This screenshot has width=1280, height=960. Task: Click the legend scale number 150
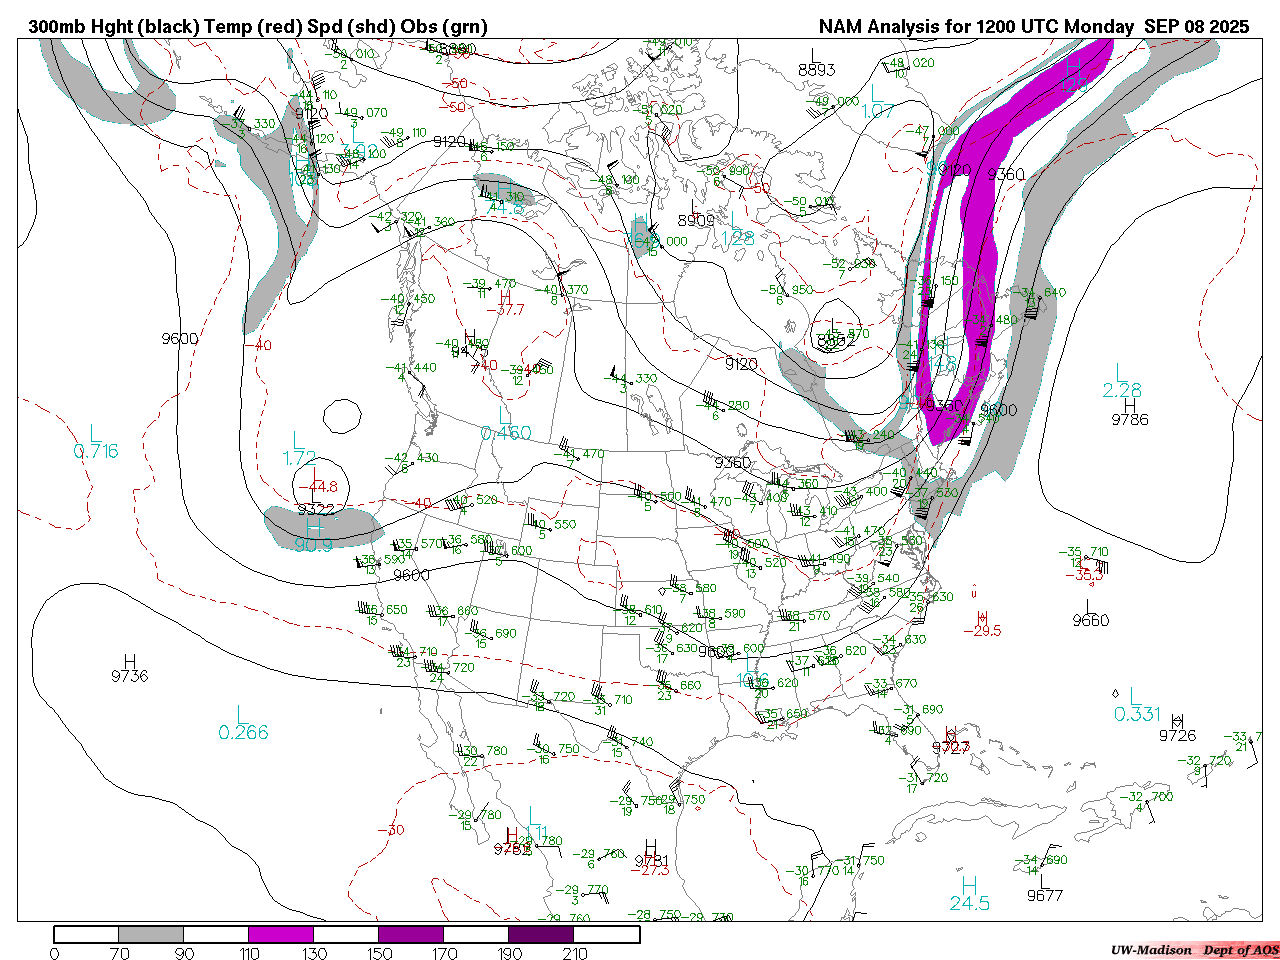click(379, 954)
